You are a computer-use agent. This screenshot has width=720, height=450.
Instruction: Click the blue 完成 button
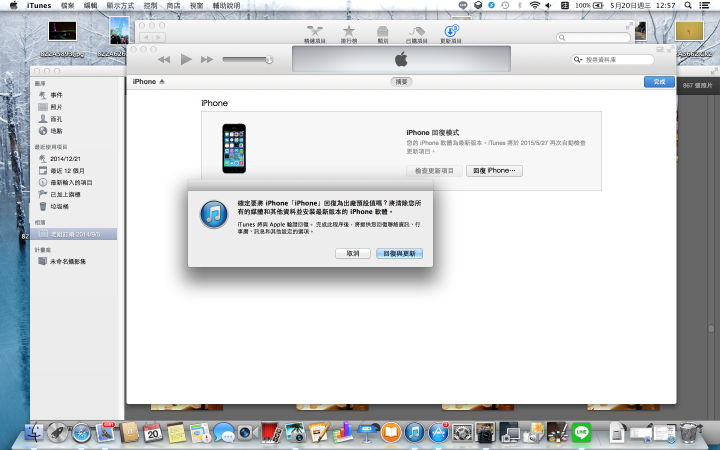click(x=659, y=82)
